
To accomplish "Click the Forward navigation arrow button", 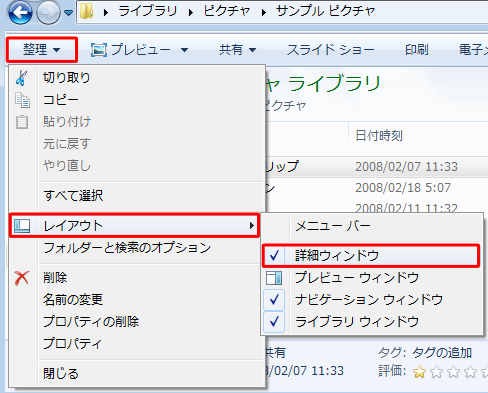I will click(48, 13).
